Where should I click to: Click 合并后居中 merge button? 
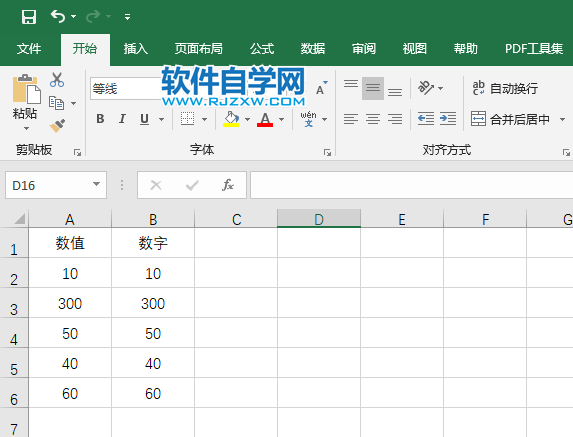pos(511,119)
